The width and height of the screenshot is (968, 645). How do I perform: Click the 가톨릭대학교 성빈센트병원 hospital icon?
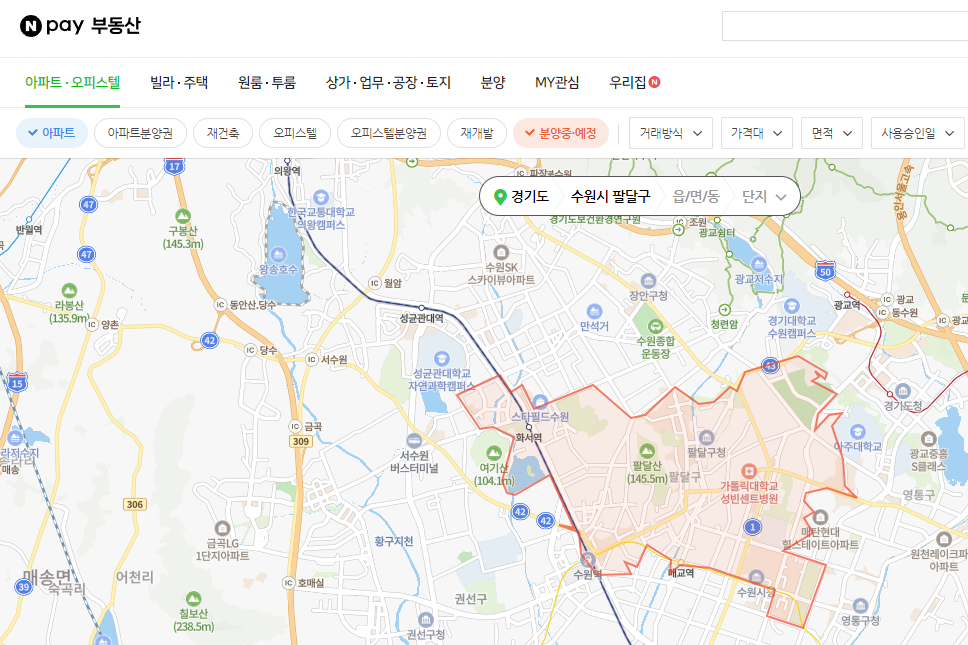click(x=749, y=472)
